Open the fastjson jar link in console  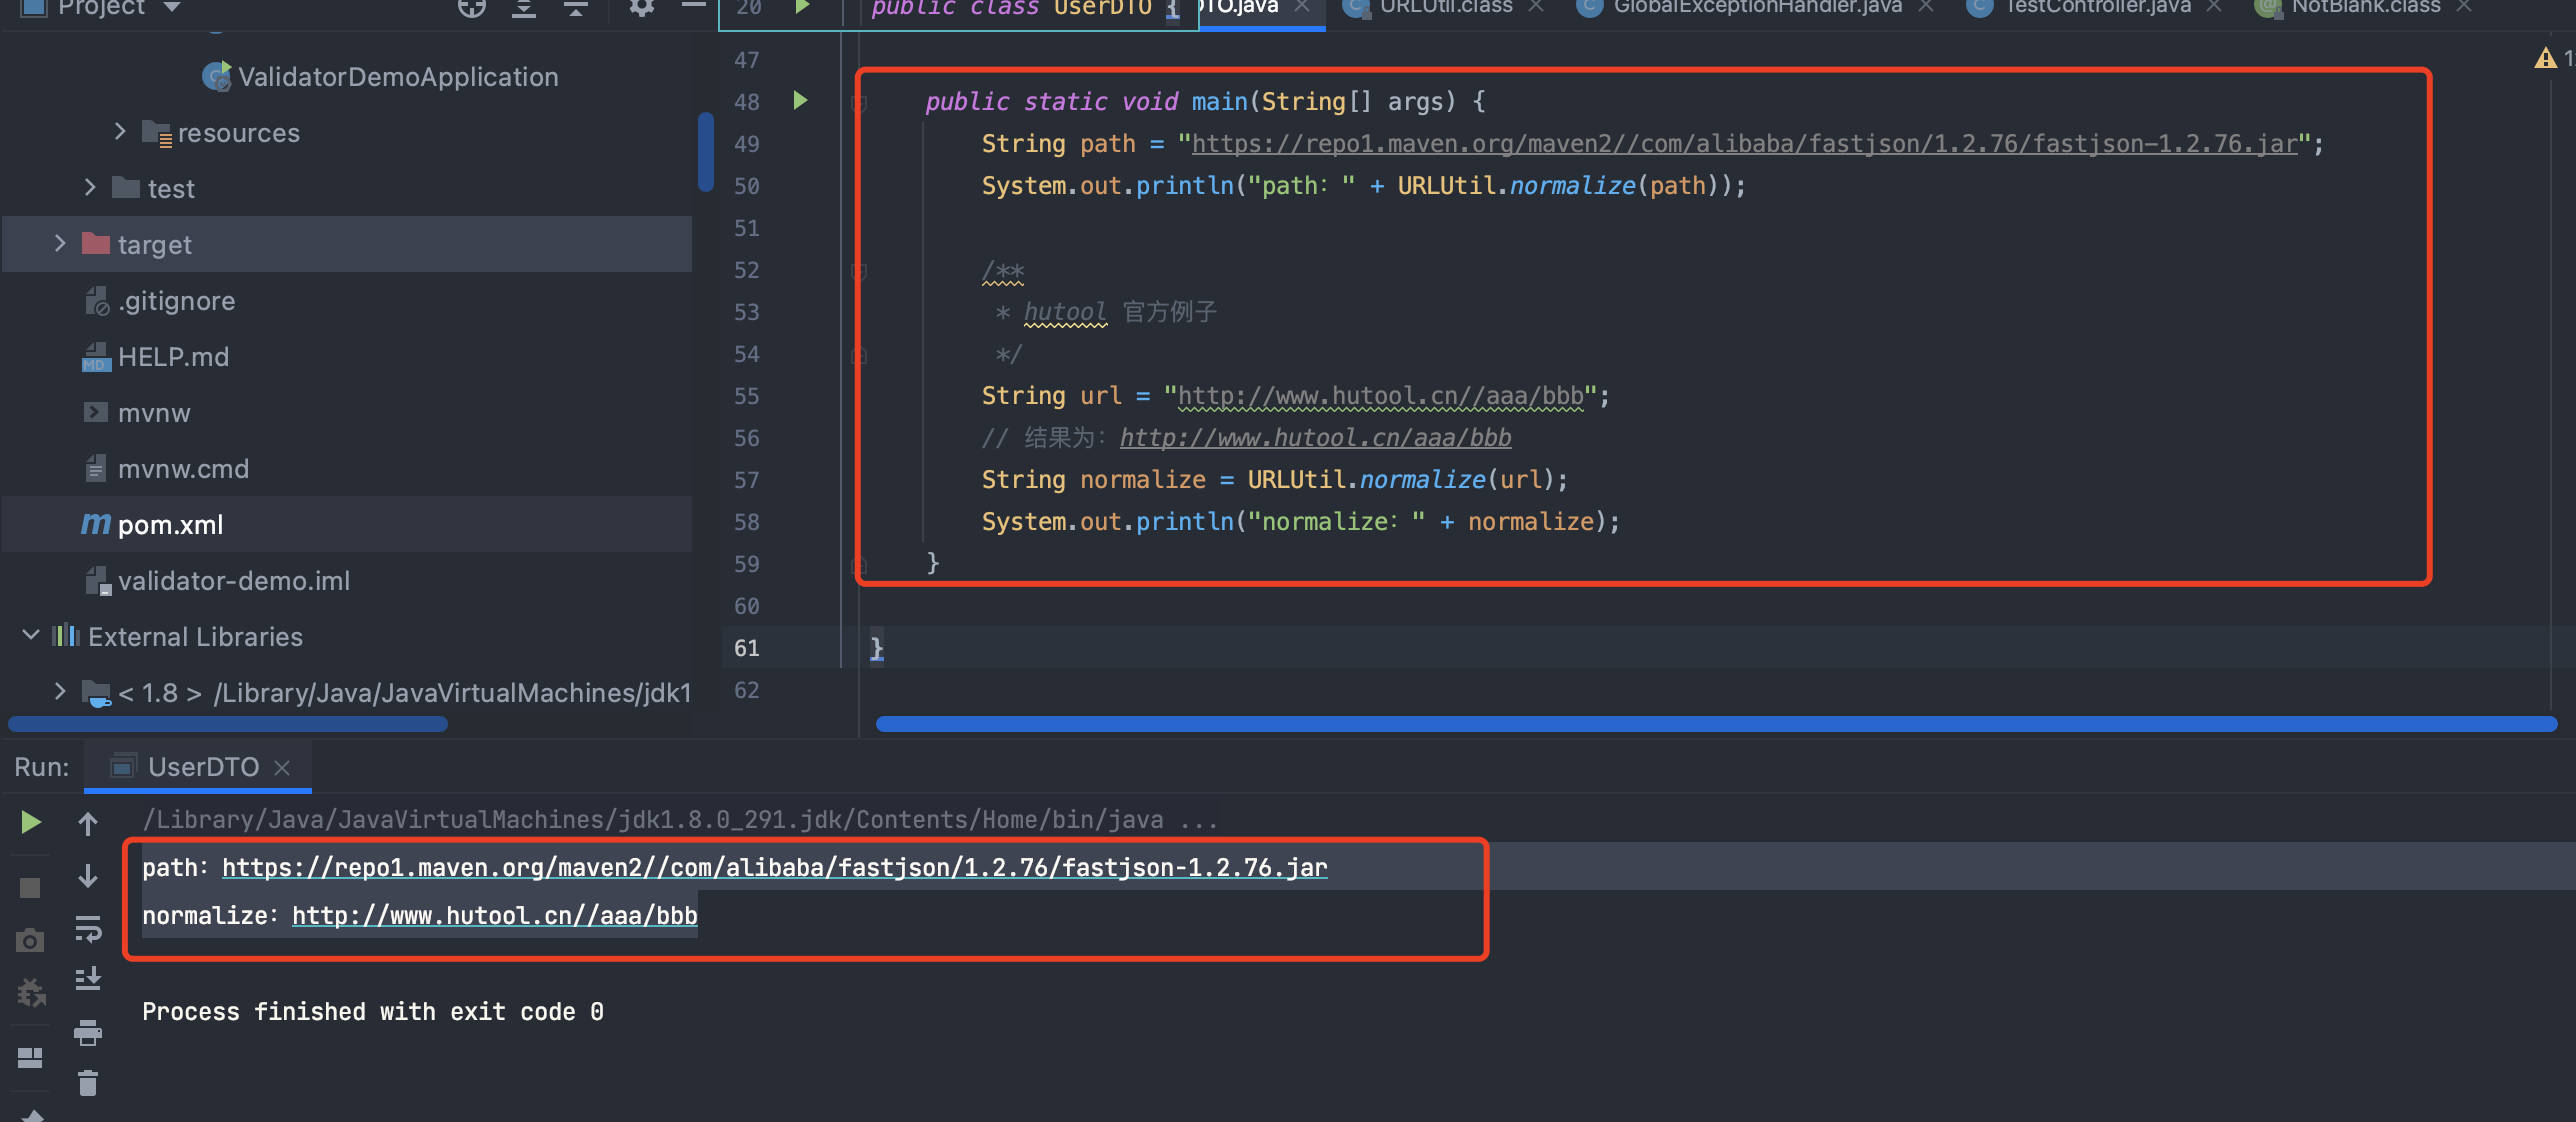coord(775,867)
